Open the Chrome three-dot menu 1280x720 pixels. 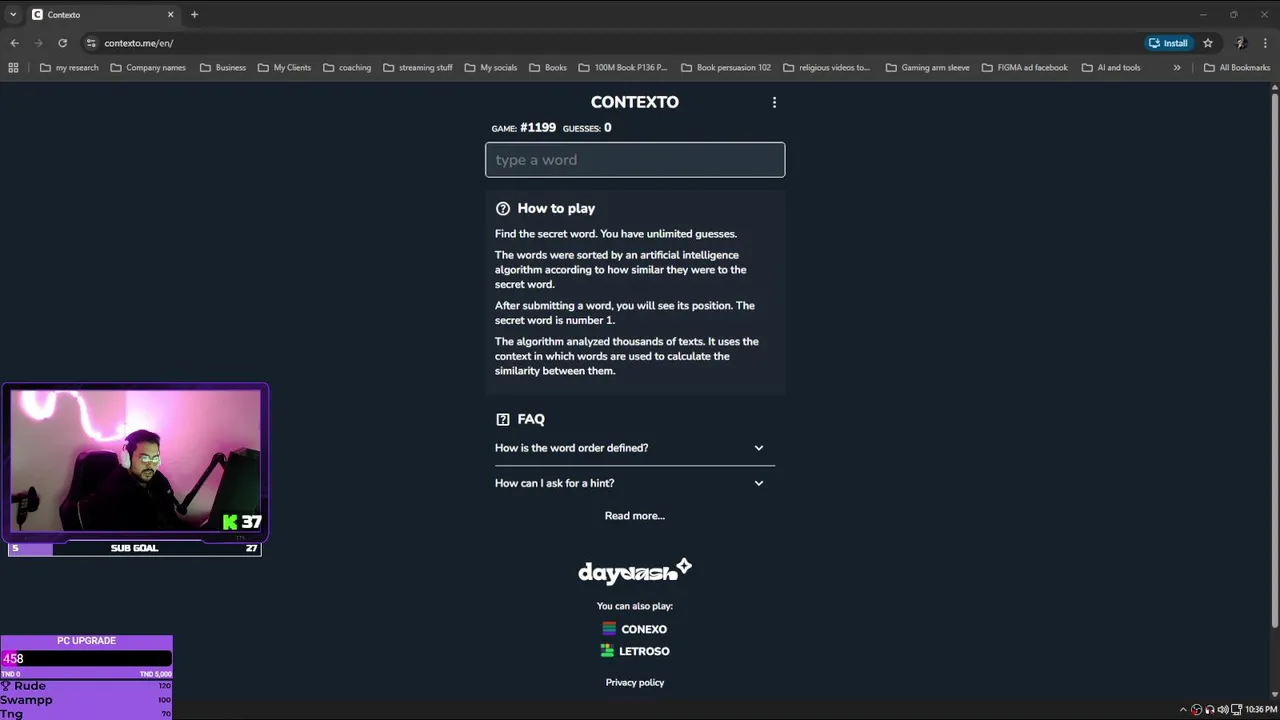1266,43
